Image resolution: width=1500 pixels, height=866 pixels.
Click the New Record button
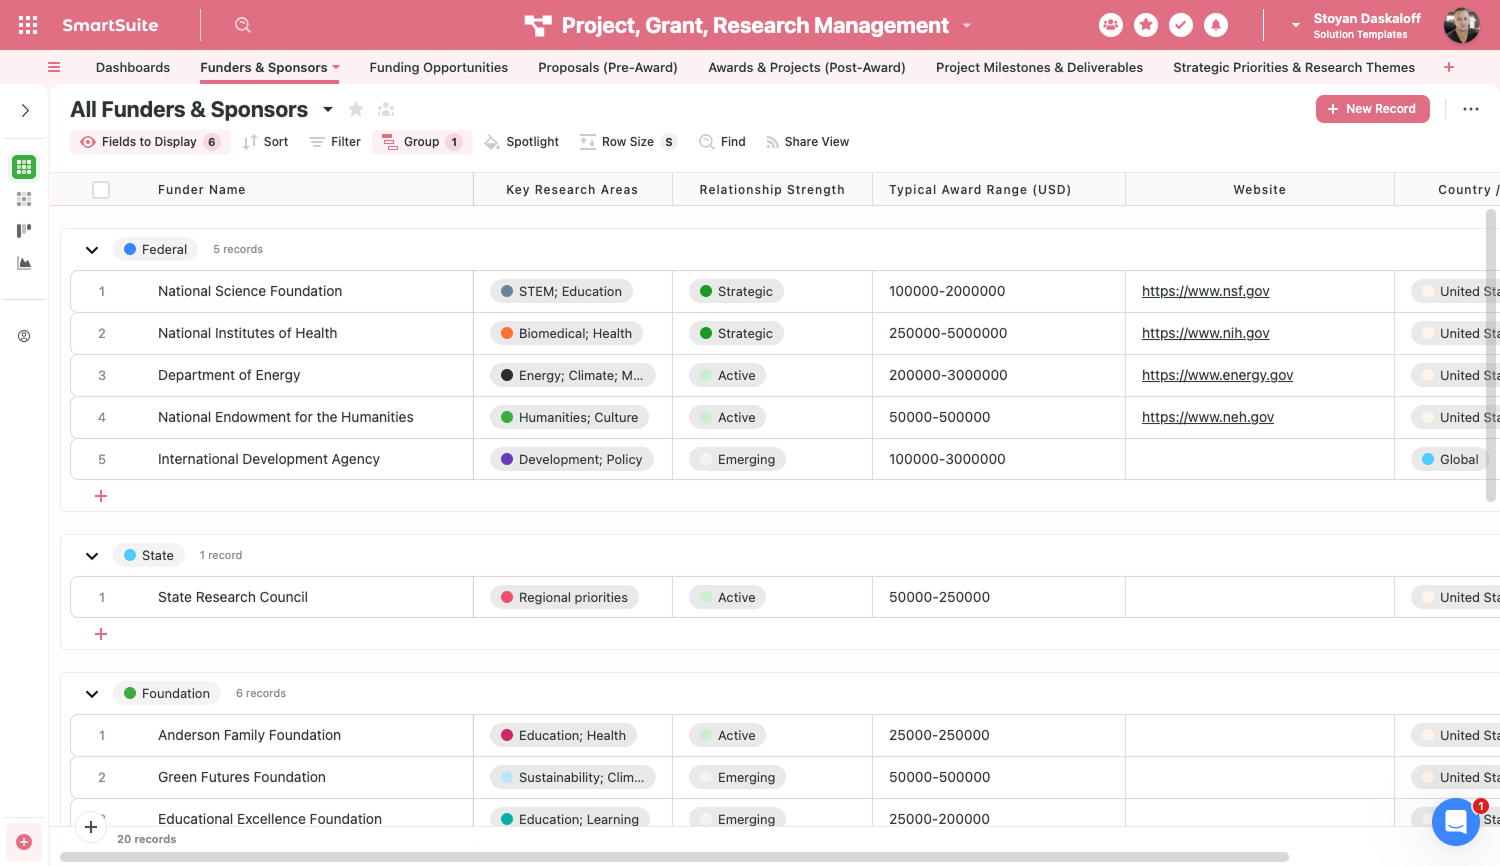click(x=1372, y=109)
